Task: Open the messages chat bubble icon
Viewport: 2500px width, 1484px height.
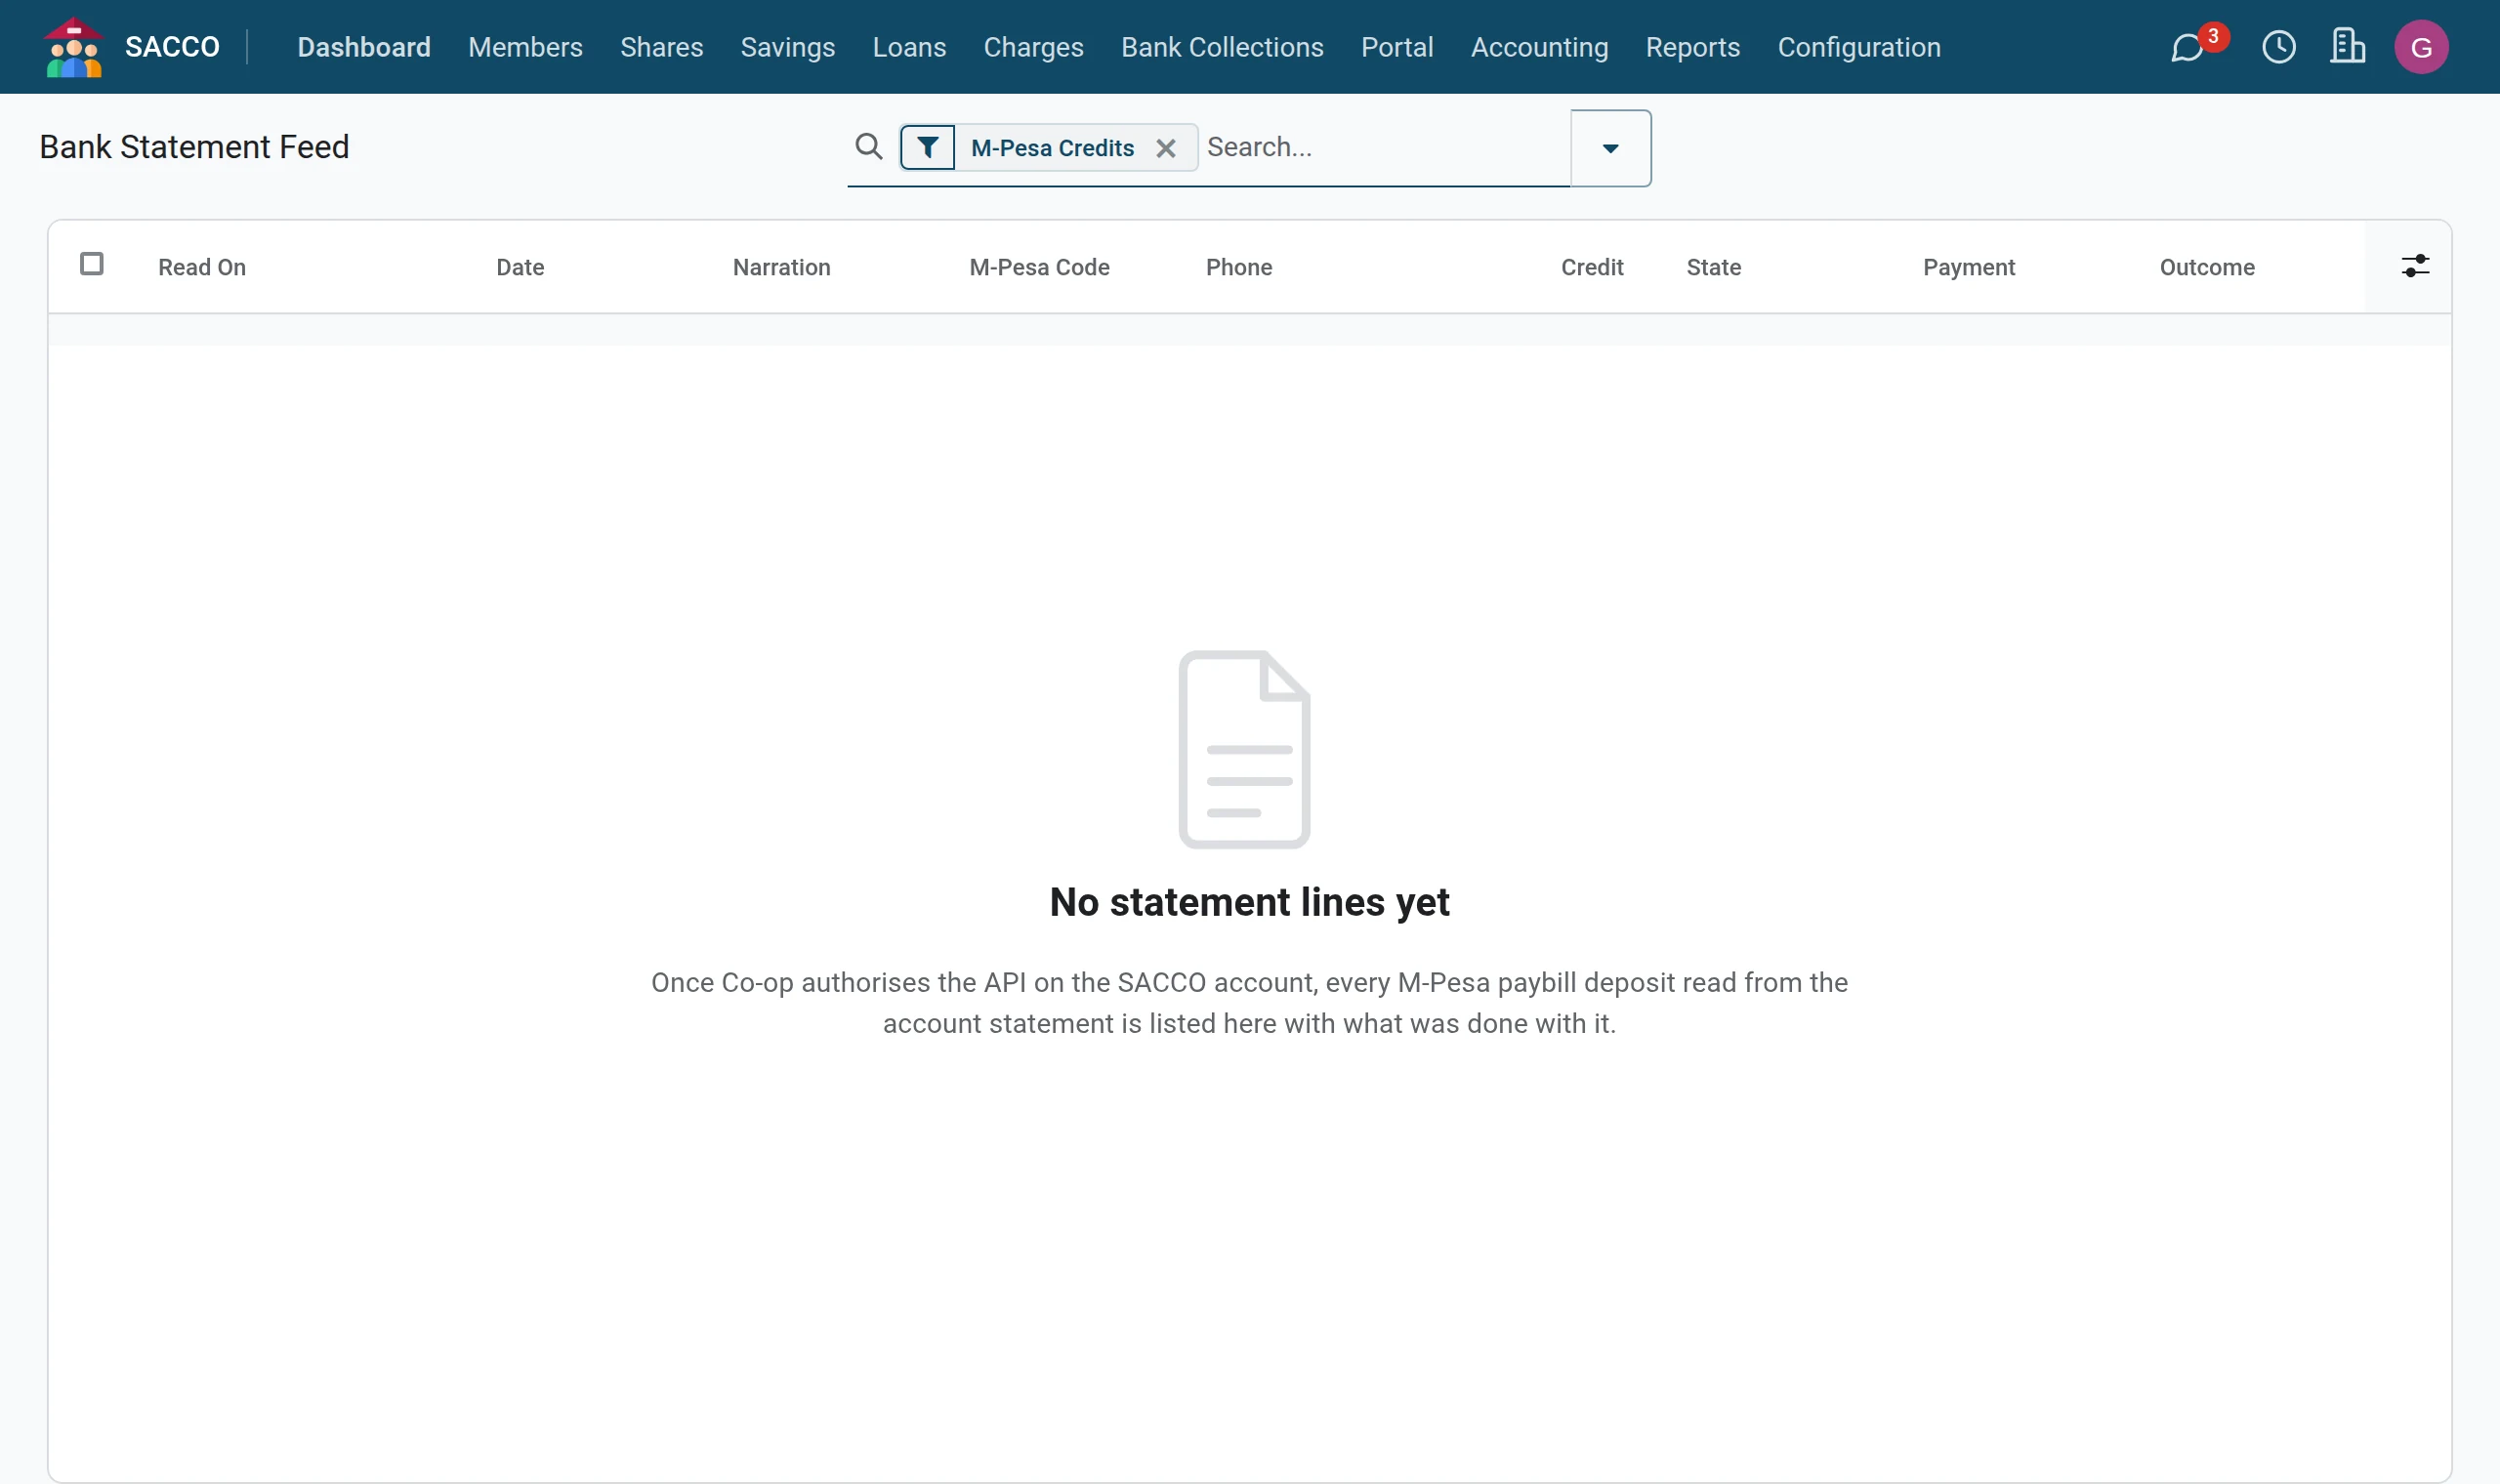Action: tap(2188, 47)
